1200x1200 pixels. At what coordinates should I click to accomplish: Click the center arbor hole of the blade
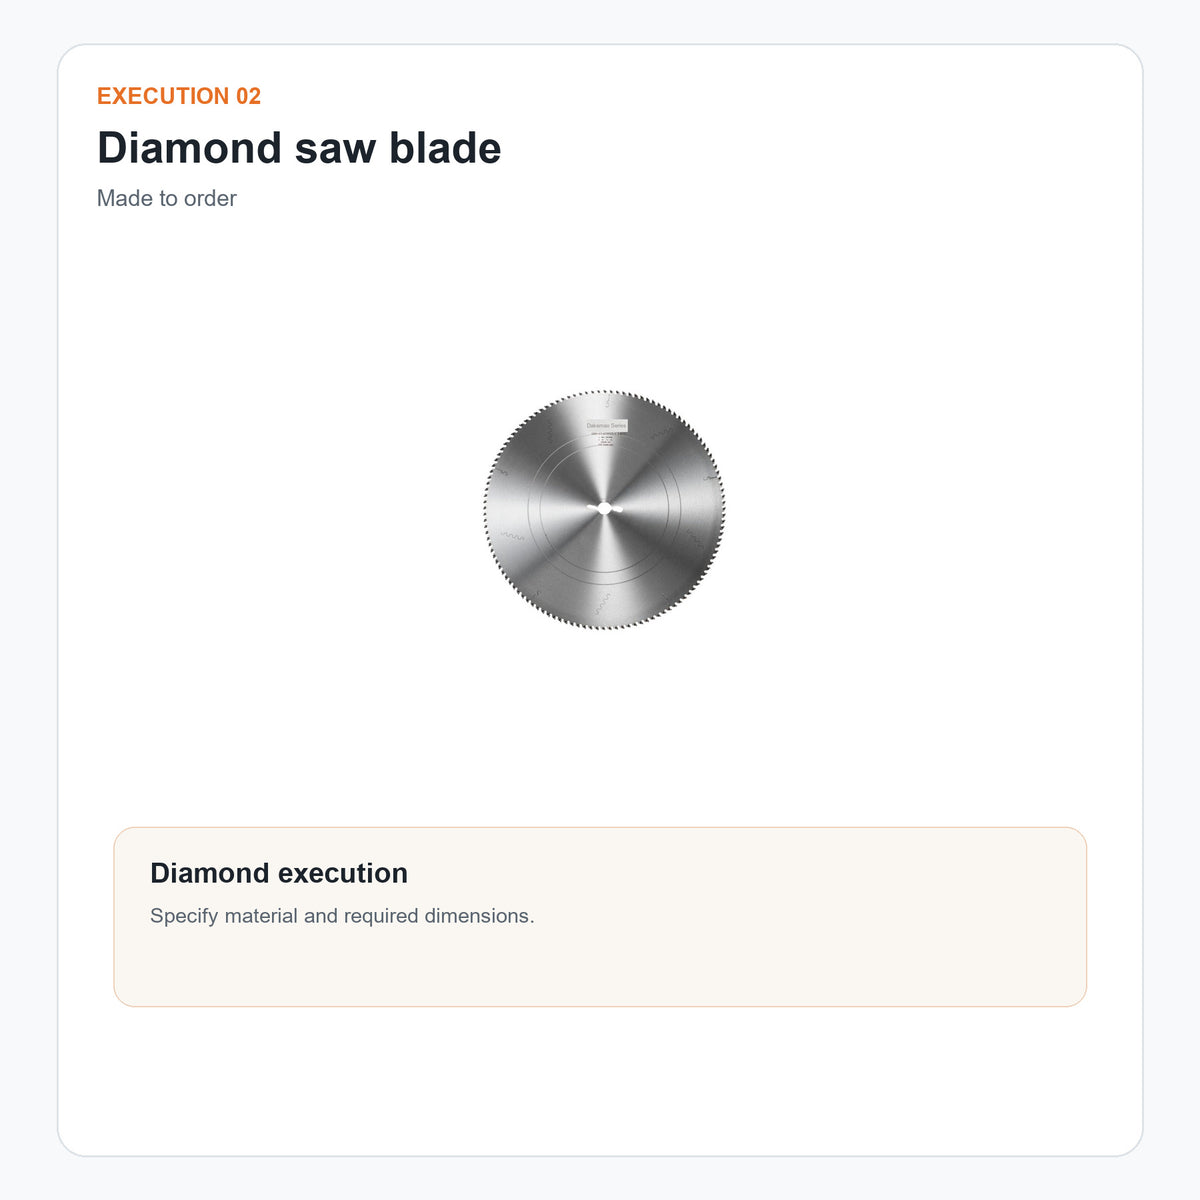604,509
